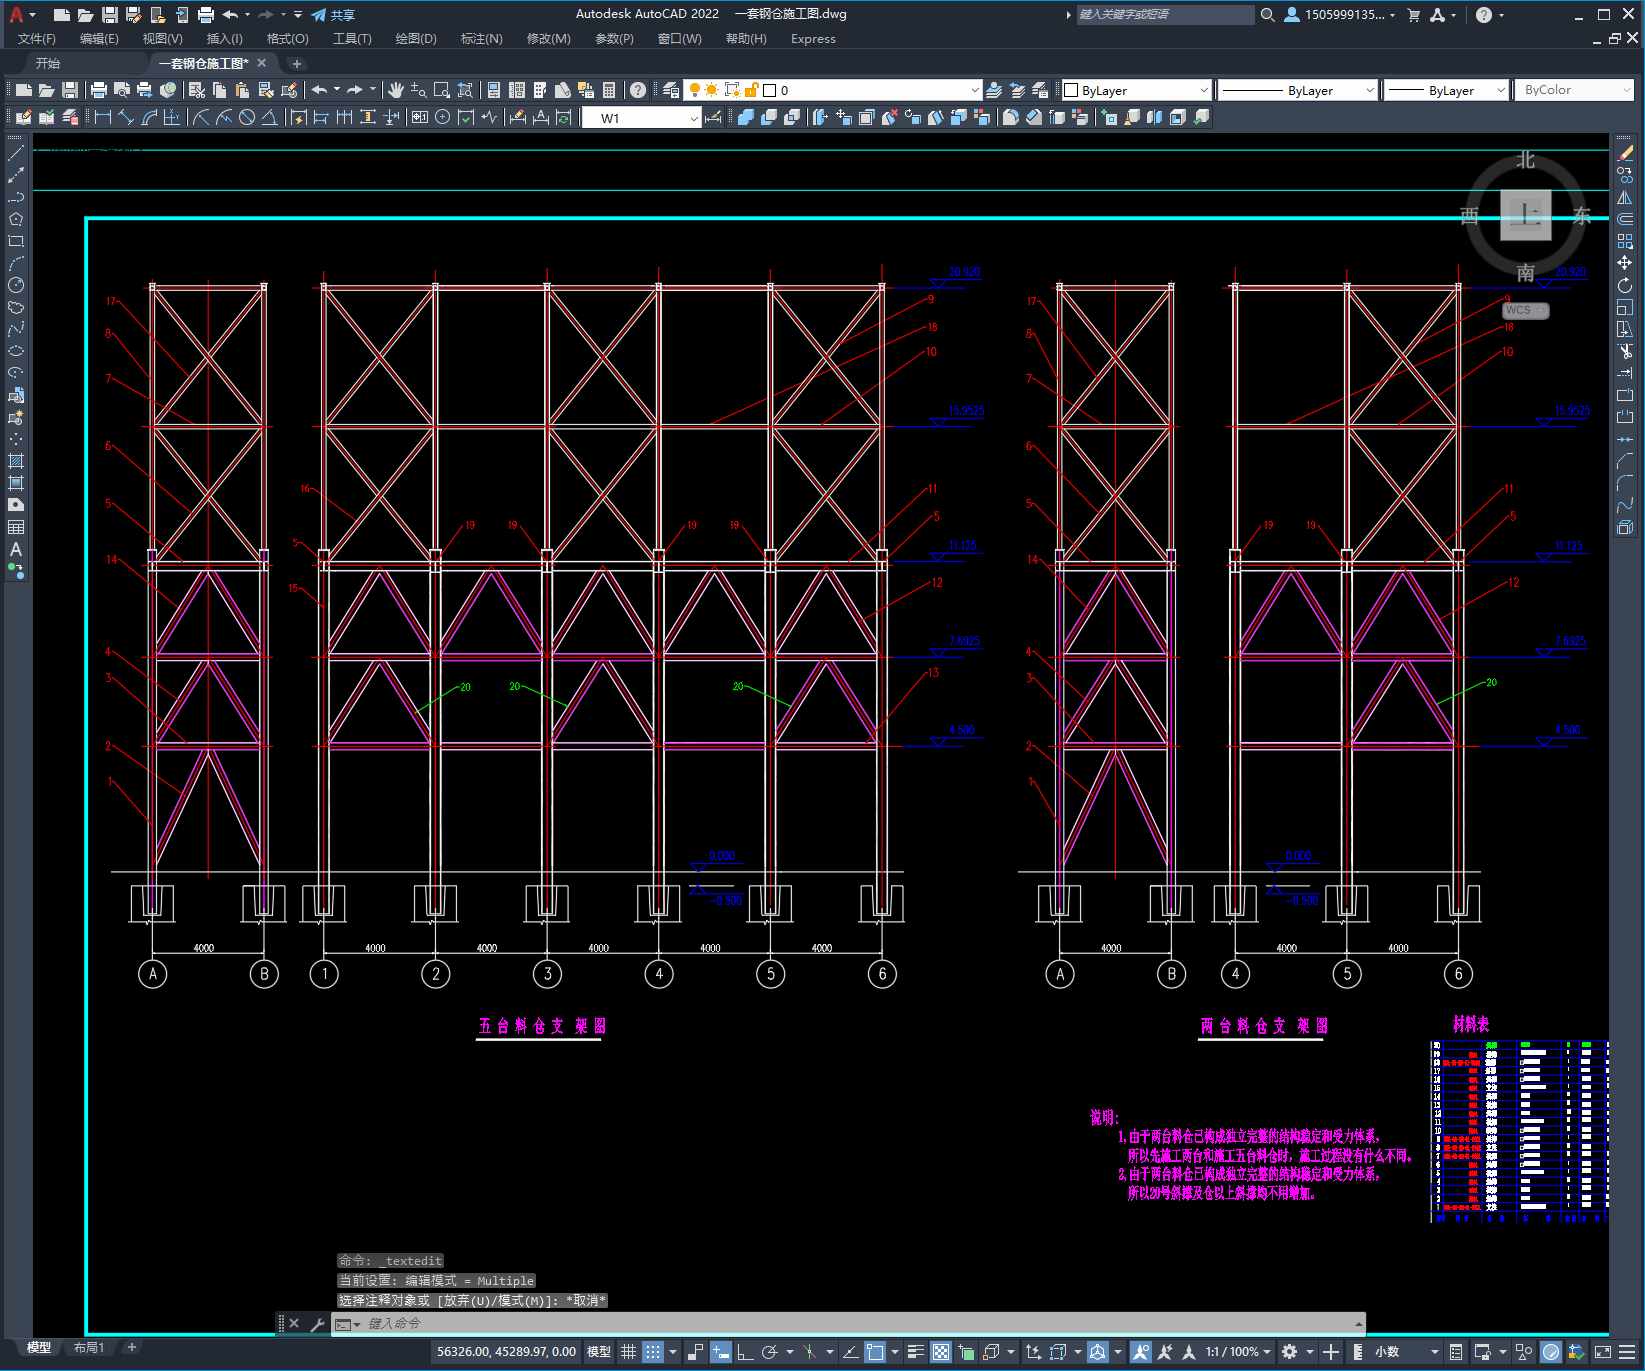Click the keyword search box in title bar
The image size is (1645, 1371).
point(1165,15)
